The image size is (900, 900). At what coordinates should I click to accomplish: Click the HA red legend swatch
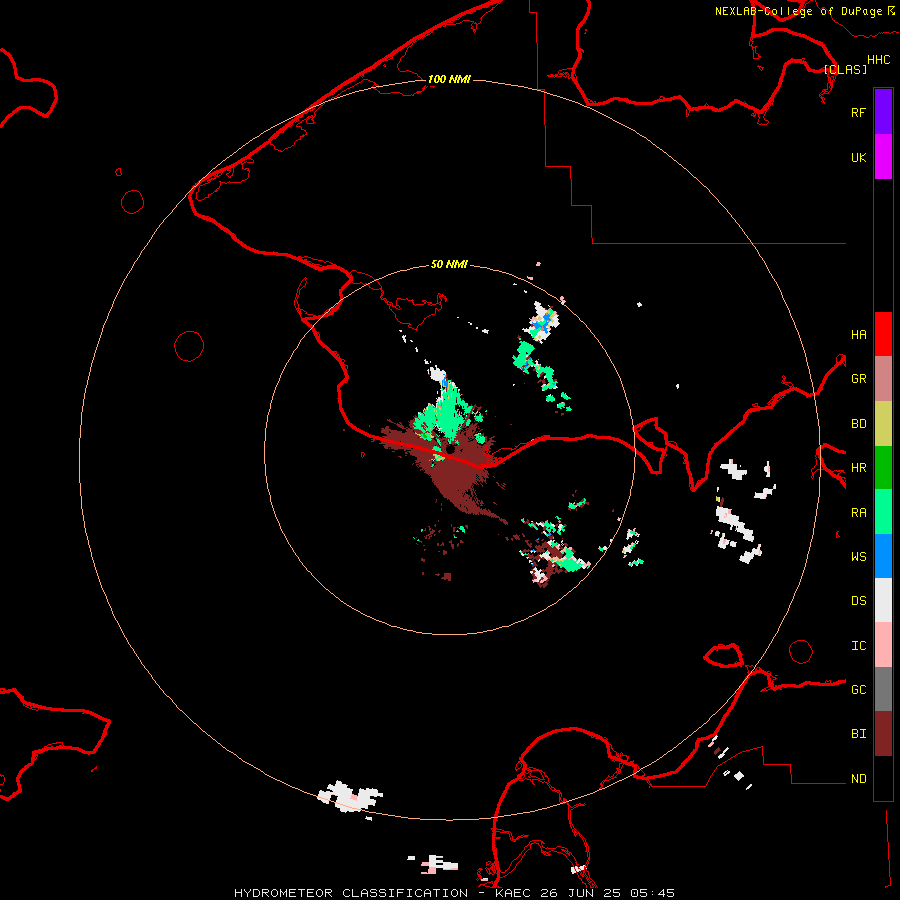coord(883,334)
